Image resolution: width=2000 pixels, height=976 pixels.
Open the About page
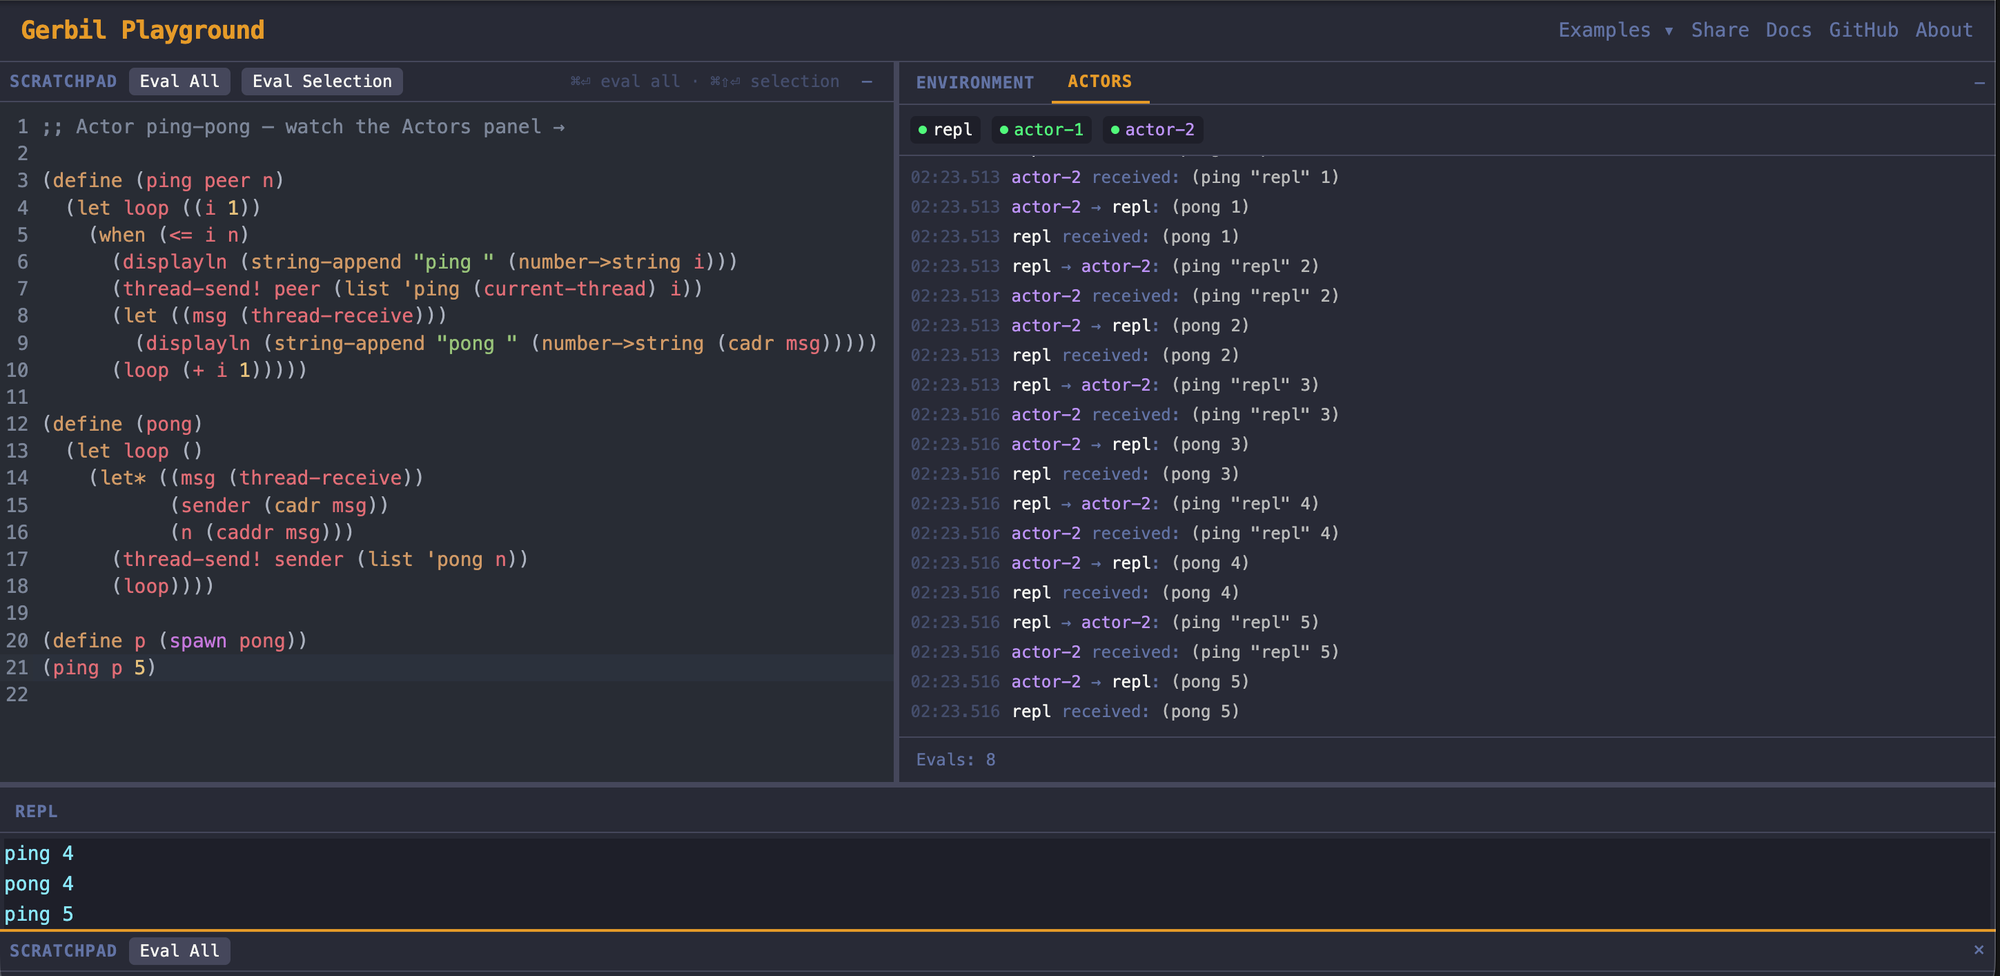pyautogui.click(x=1943, y=30)
